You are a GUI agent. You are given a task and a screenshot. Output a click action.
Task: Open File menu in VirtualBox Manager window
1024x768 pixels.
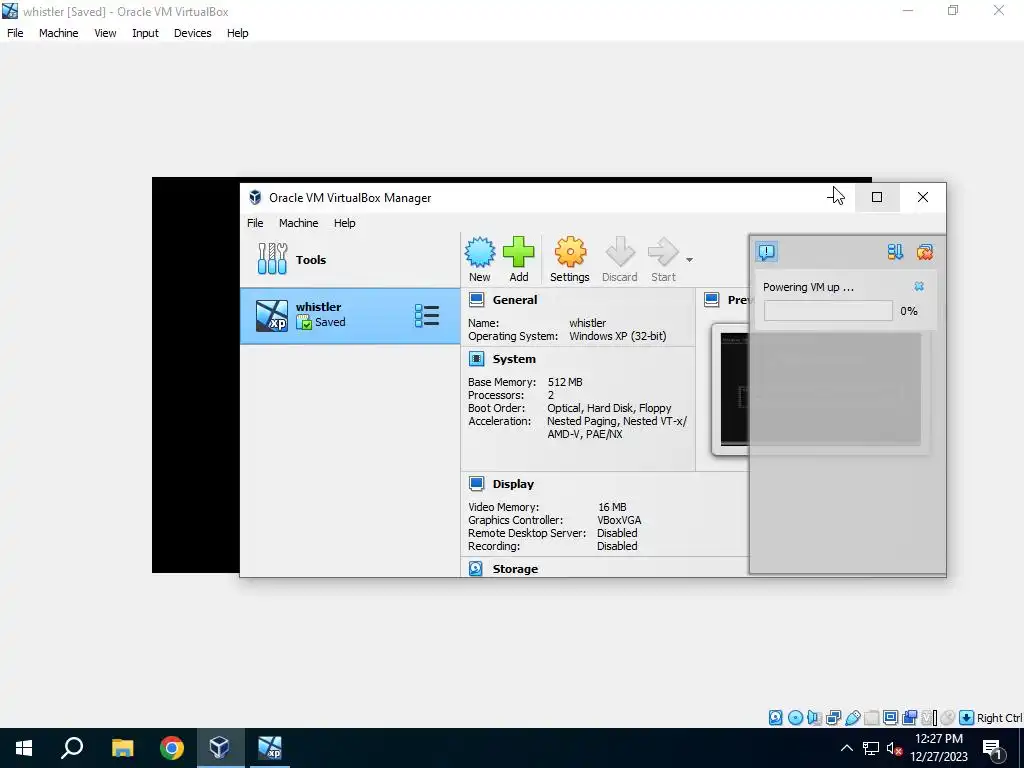click(x=255, y=223)
